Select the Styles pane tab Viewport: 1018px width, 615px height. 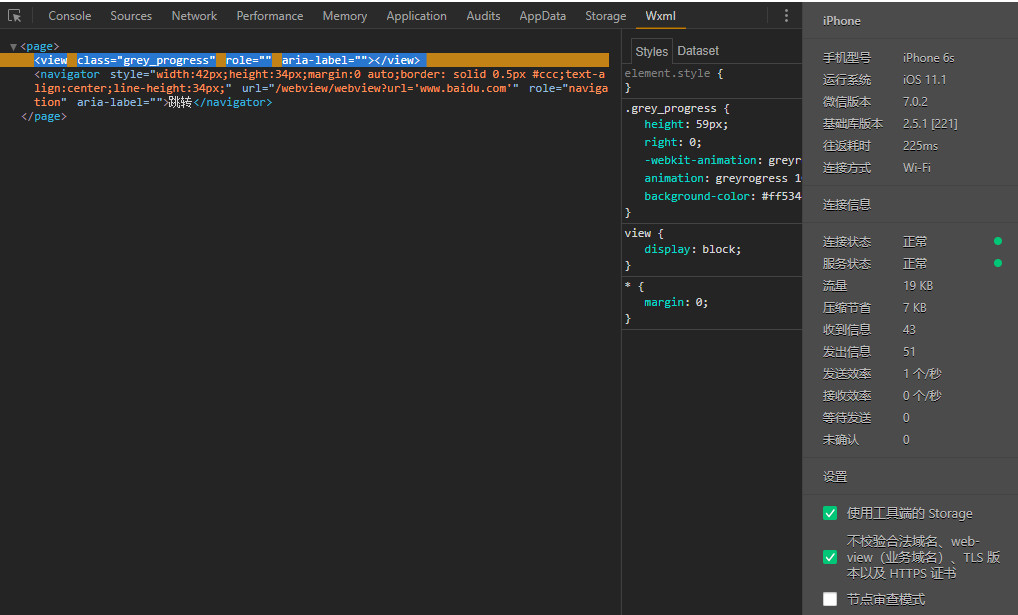coord(651,51)
